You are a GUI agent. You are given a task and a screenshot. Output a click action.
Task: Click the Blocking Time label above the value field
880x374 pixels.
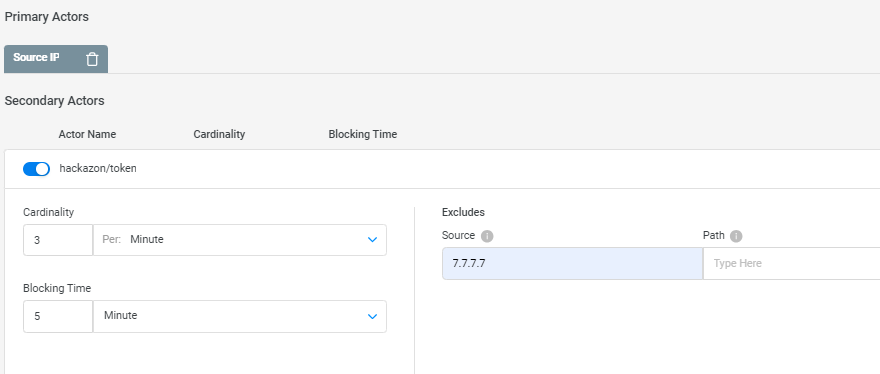click(x=57, y=288)
